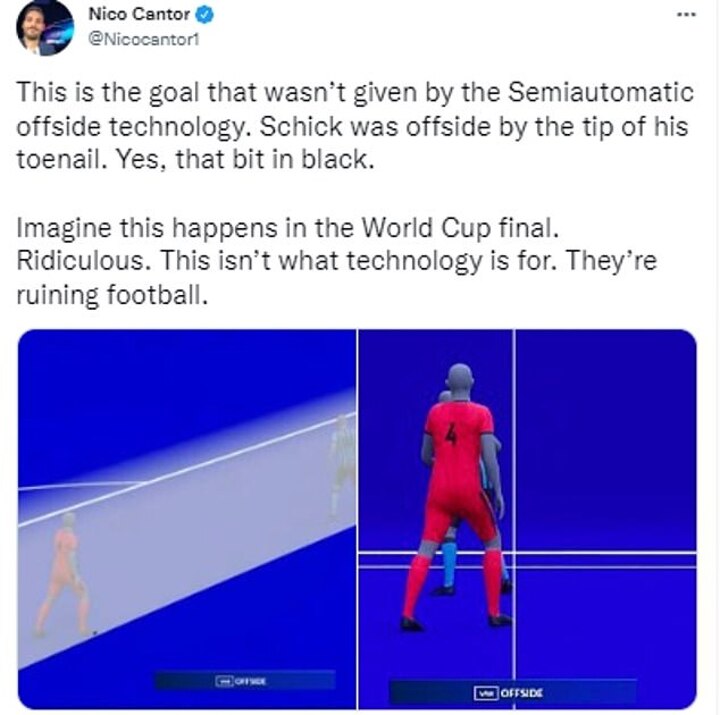Click the number 4 on red jersey

point(452,434)
